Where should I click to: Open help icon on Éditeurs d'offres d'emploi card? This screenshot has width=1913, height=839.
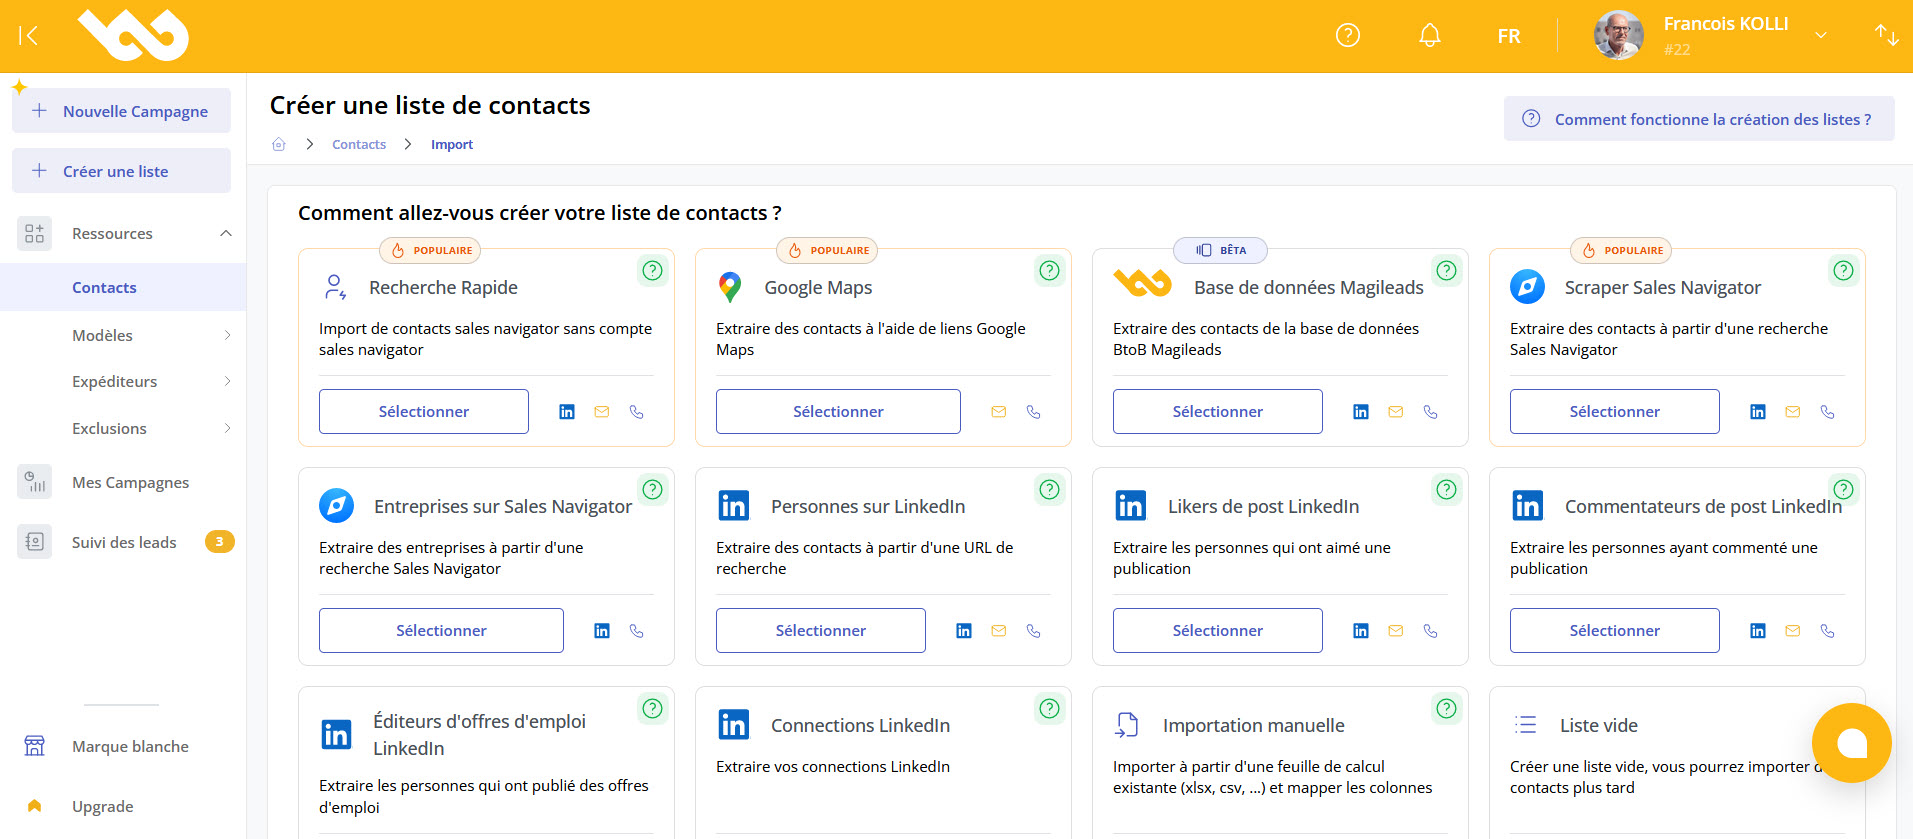click(x=653, y=708)
